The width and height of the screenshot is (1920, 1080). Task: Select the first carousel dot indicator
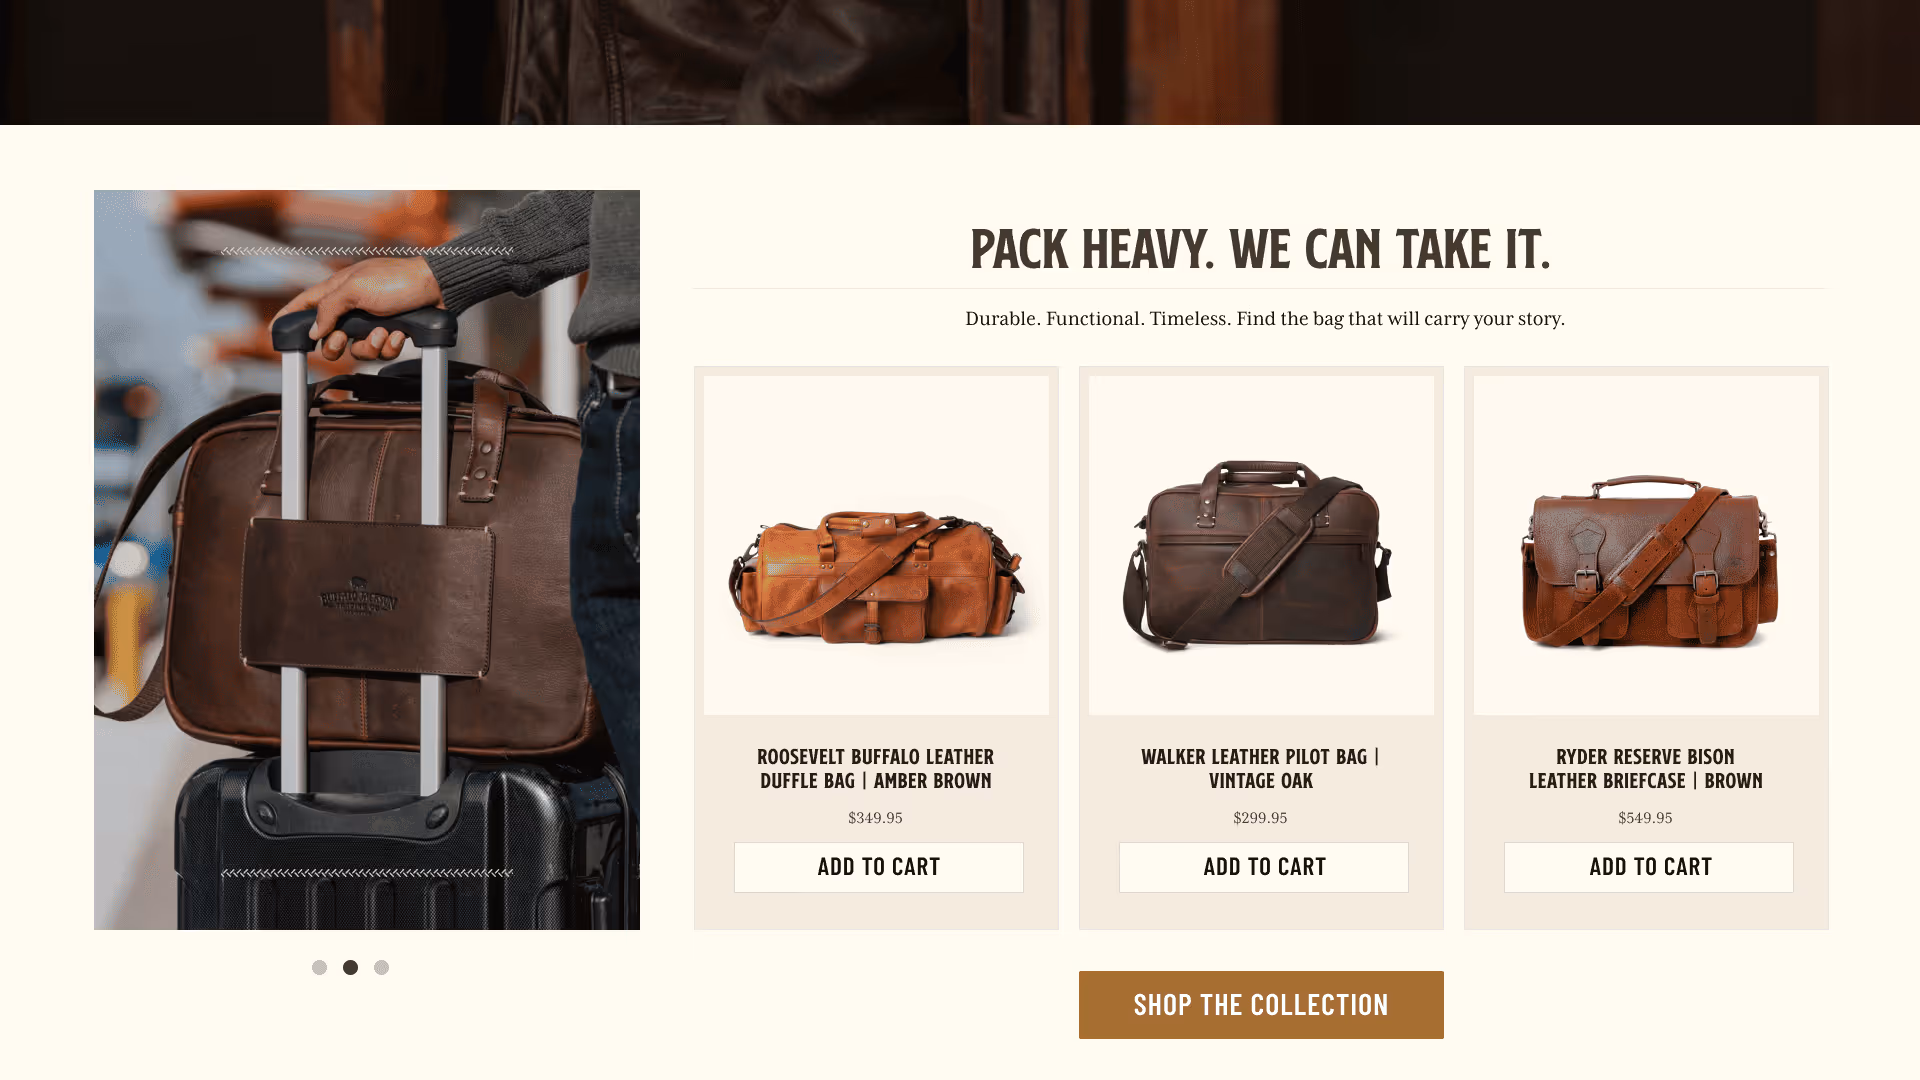[319, 967]
